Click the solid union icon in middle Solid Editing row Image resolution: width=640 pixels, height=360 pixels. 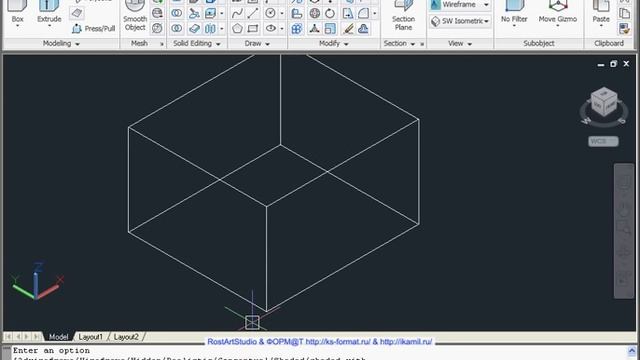tap(177, 13)
